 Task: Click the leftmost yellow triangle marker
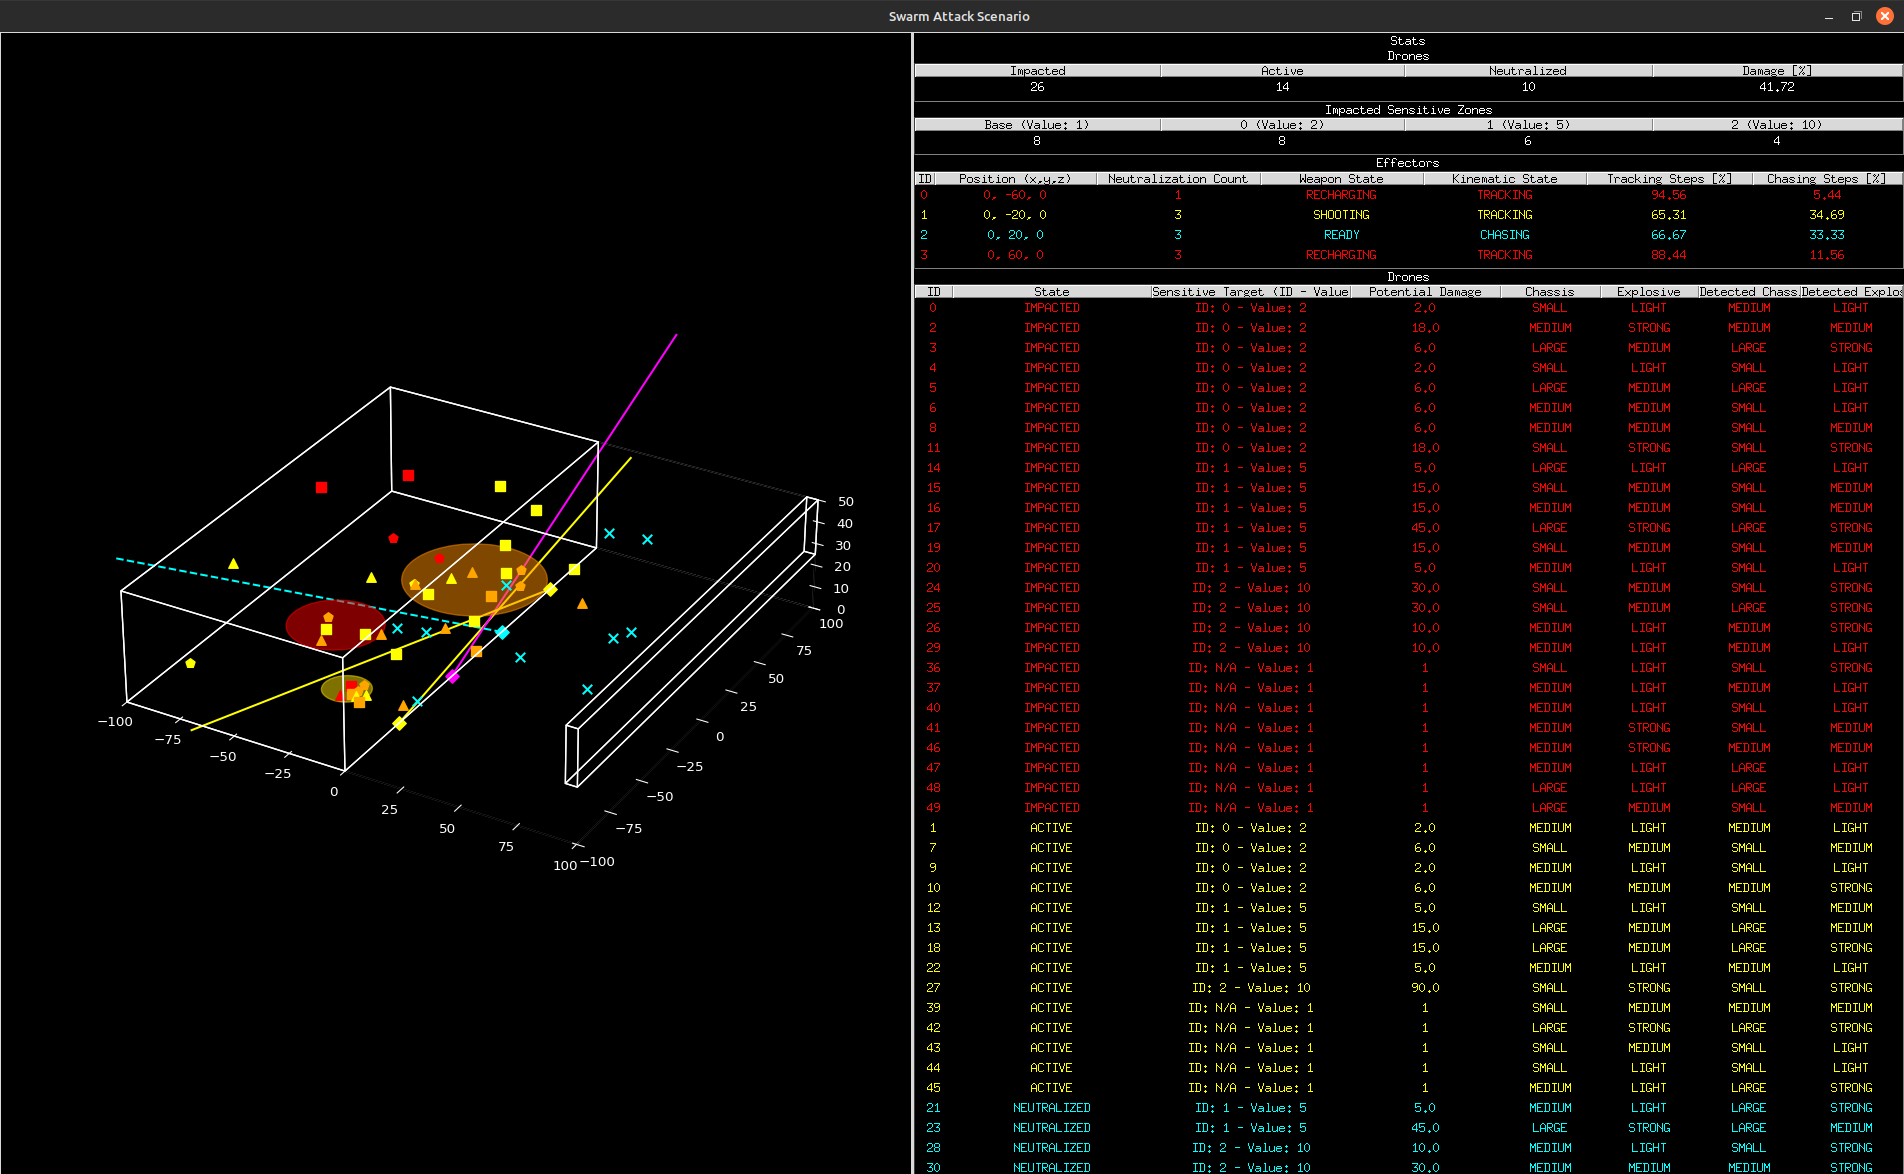point(233,564)
